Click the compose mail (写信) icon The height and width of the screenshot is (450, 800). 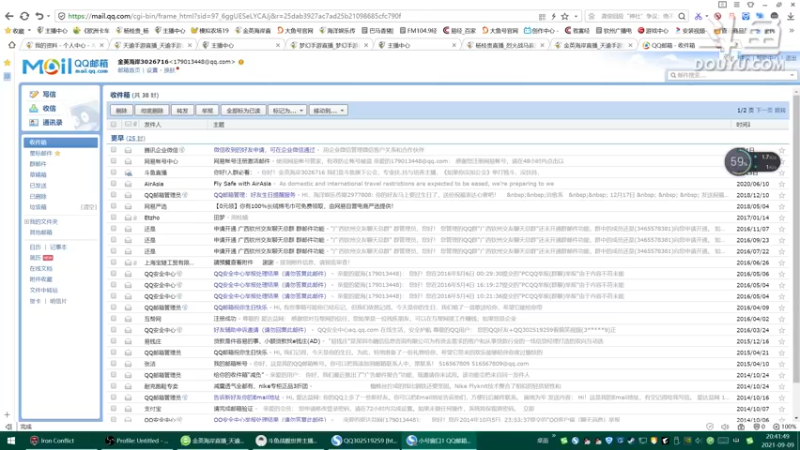34,94
